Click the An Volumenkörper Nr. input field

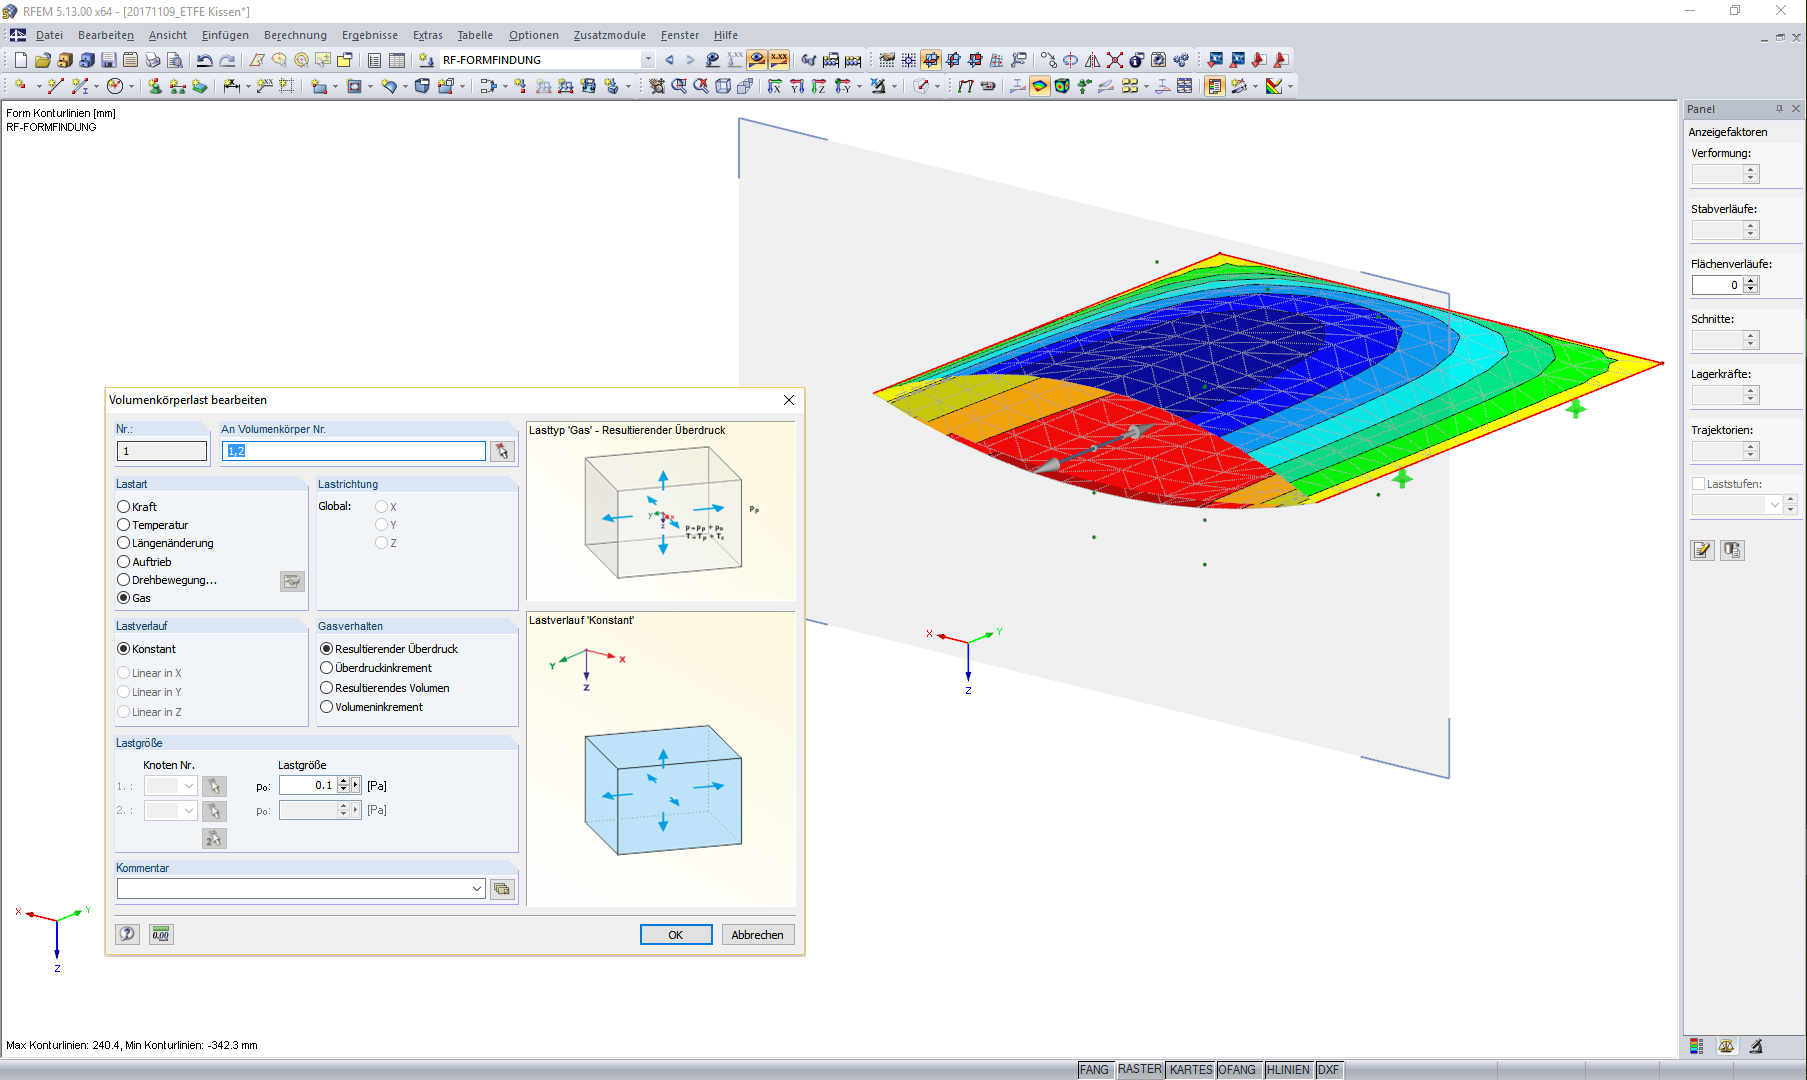pos(355,451)
